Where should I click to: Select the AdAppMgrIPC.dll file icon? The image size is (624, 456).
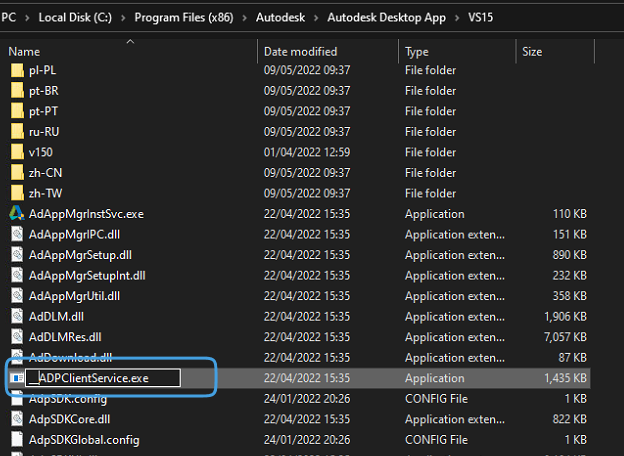pyautogui.click(x=16, y=234)
